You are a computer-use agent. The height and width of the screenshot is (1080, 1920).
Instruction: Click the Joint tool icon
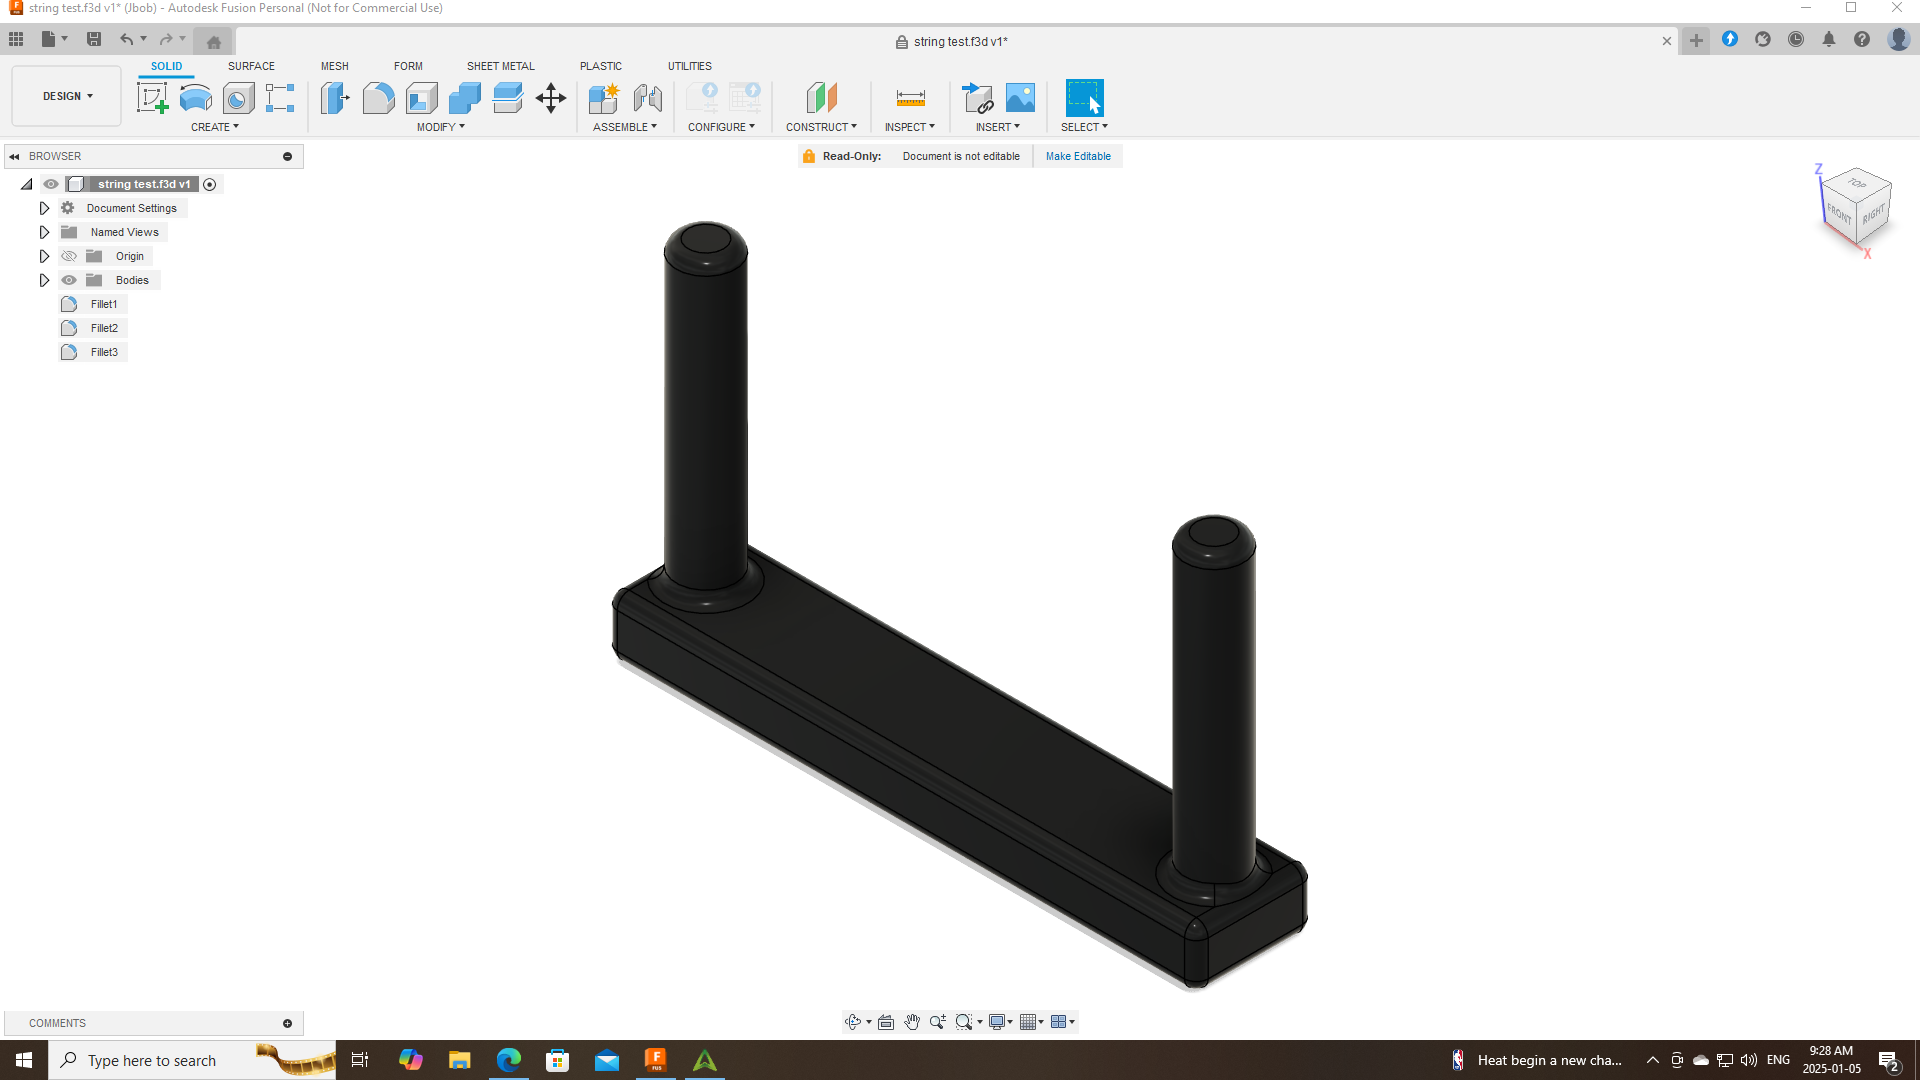[x=647, y=98]
